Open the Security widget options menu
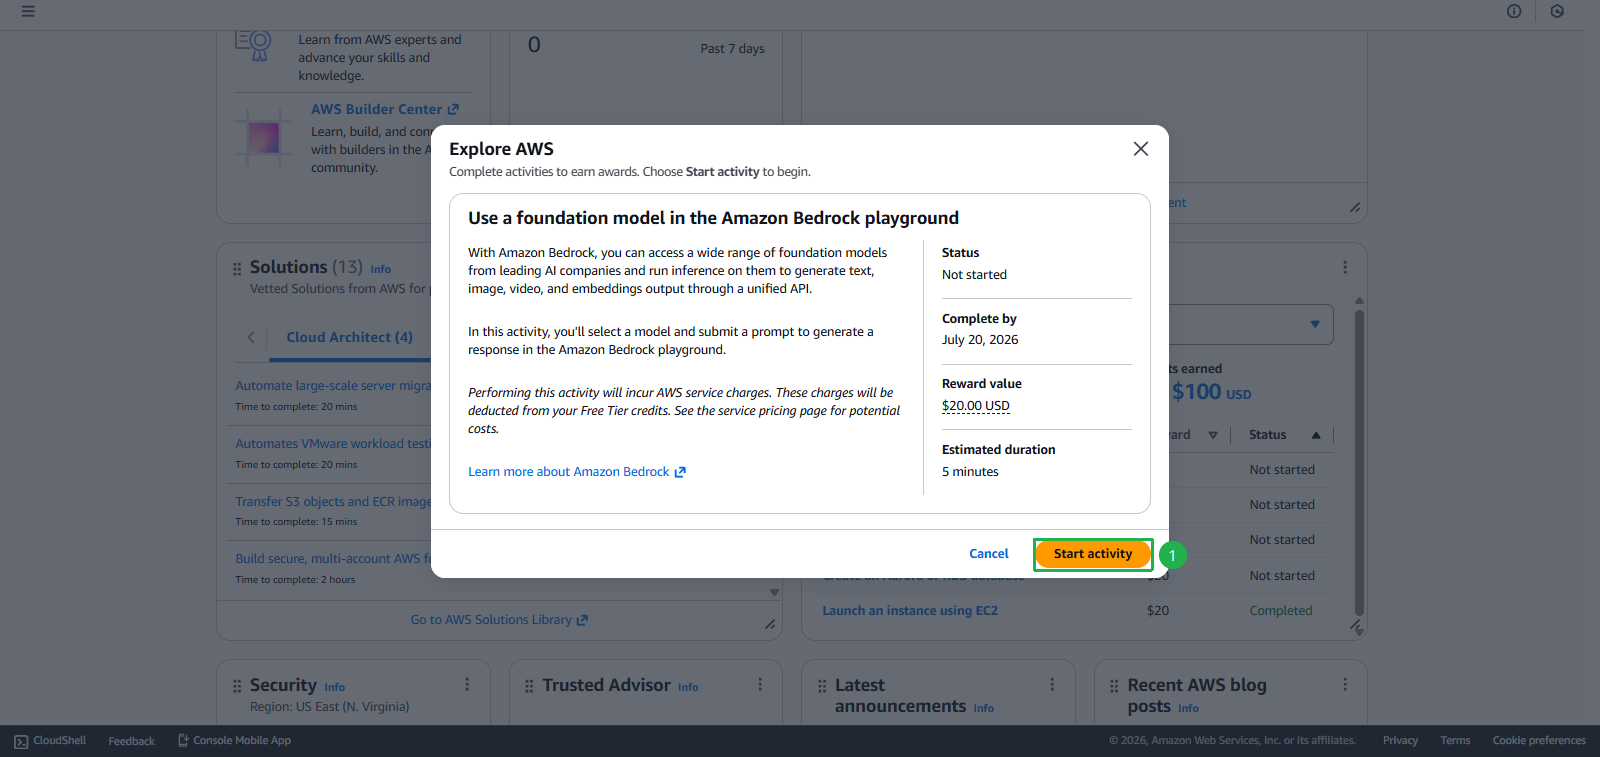 click(467, 685)
